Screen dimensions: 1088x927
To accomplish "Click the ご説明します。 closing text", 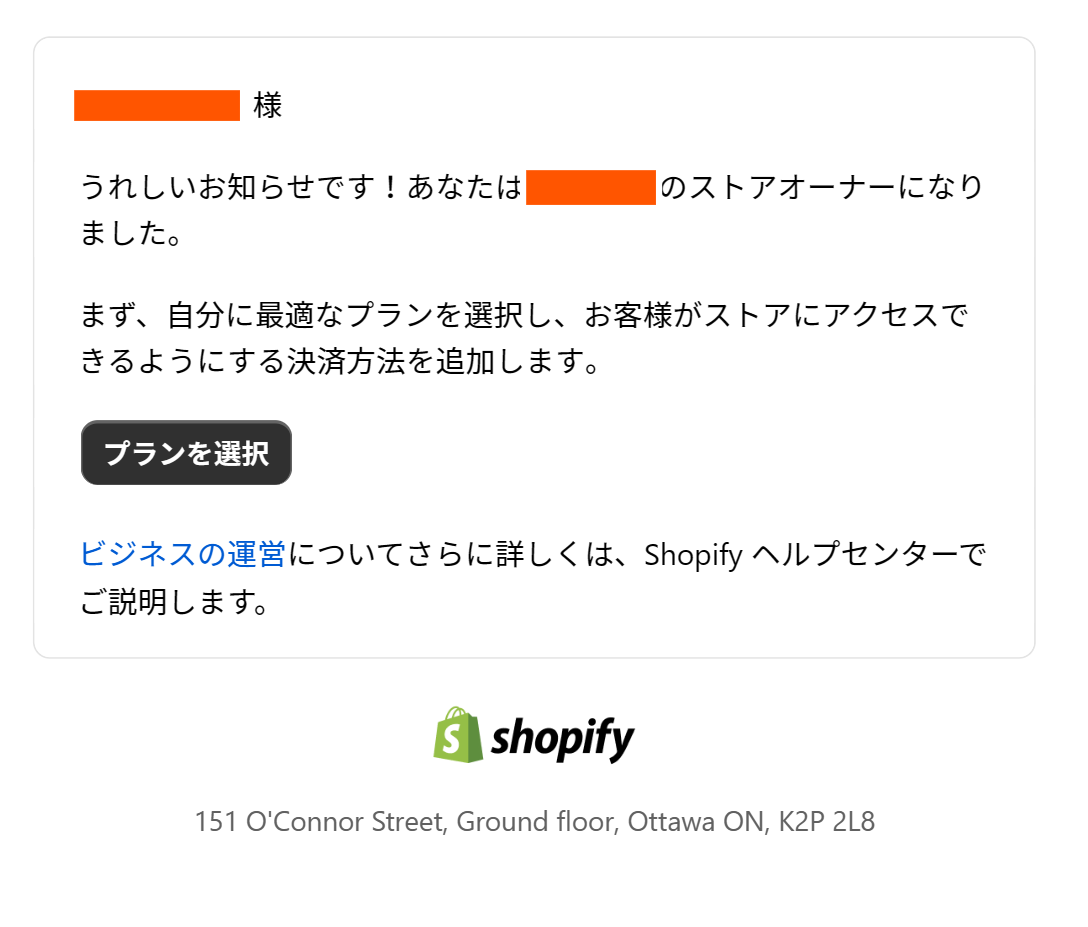I will tap(174, 603).
